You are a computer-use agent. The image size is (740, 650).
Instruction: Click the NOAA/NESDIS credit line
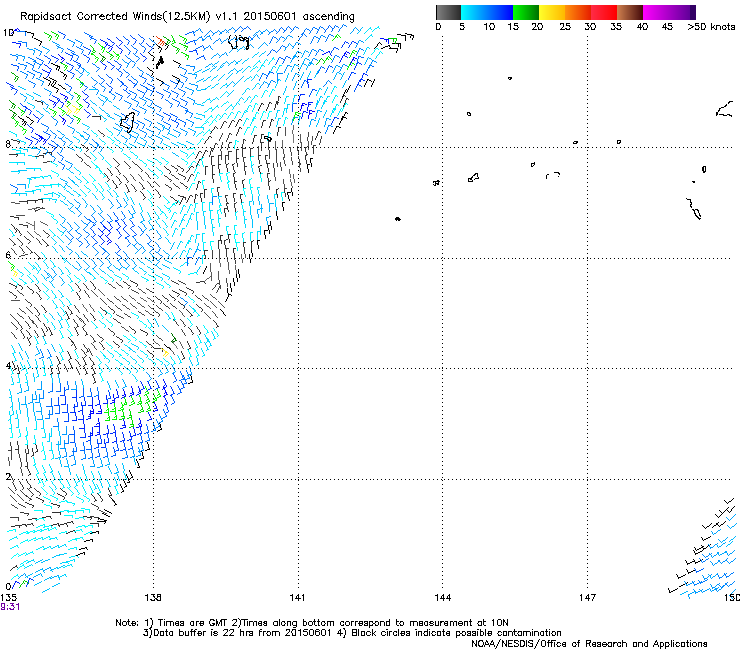tap(589, 643)
